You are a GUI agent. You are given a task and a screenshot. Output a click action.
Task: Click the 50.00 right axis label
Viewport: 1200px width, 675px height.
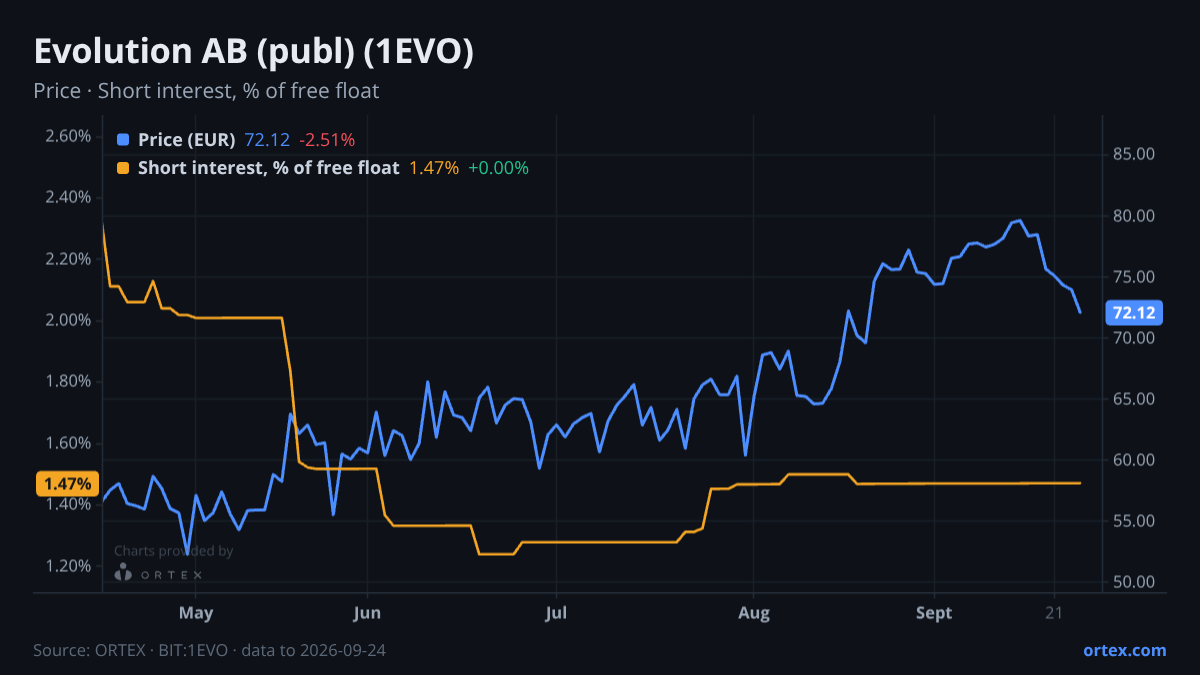[1134, 582]
